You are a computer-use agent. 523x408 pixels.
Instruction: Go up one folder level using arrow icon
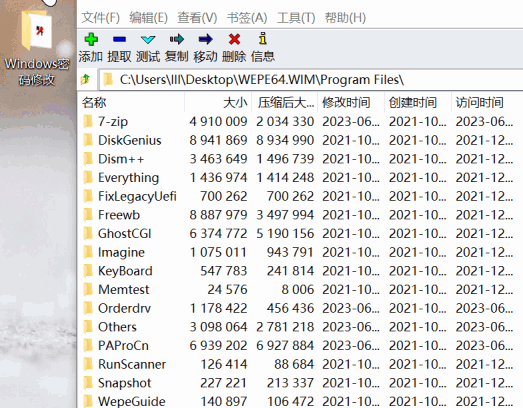tap(85, 79)
